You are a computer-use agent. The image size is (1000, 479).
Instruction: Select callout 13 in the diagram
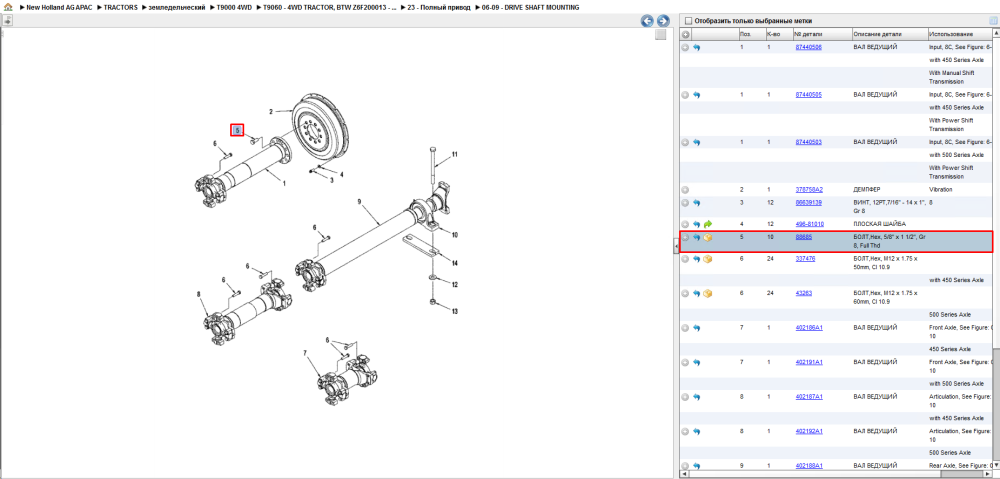coord(455,312)
